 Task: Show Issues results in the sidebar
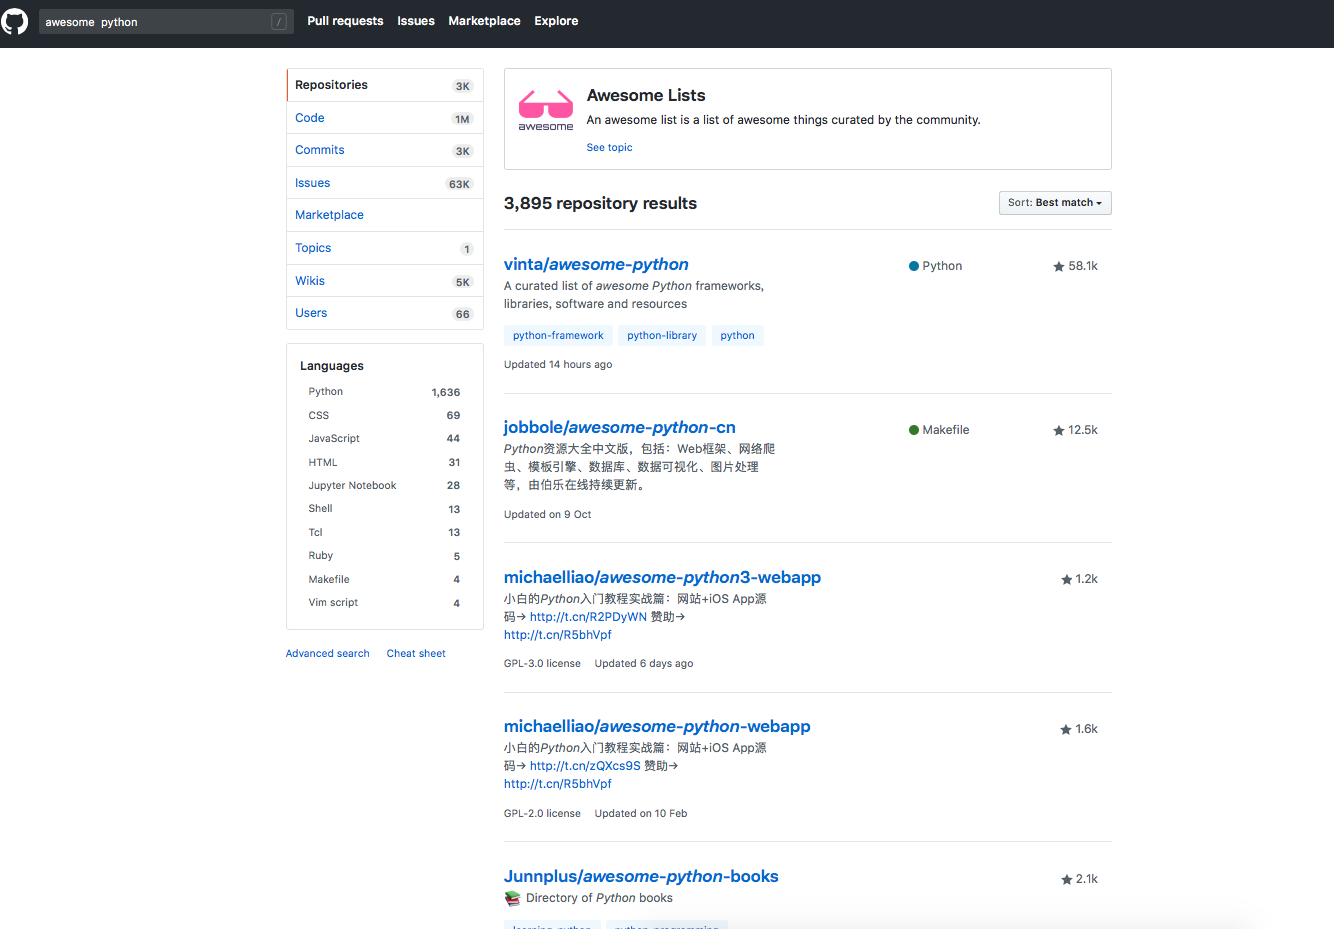click(385, 183)
